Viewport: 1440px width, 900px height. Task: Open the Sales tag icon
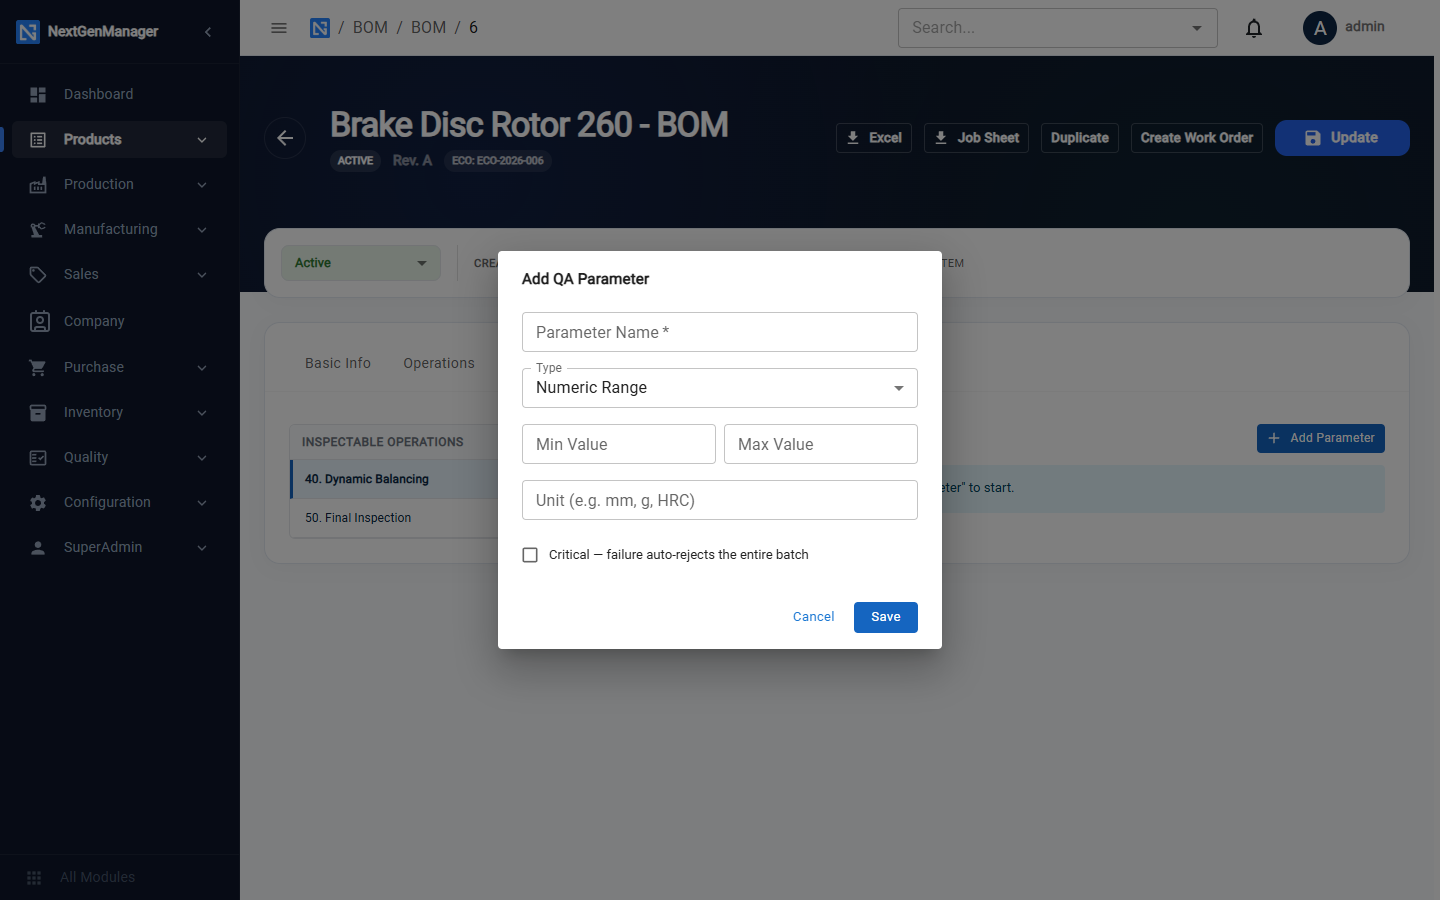38,274
